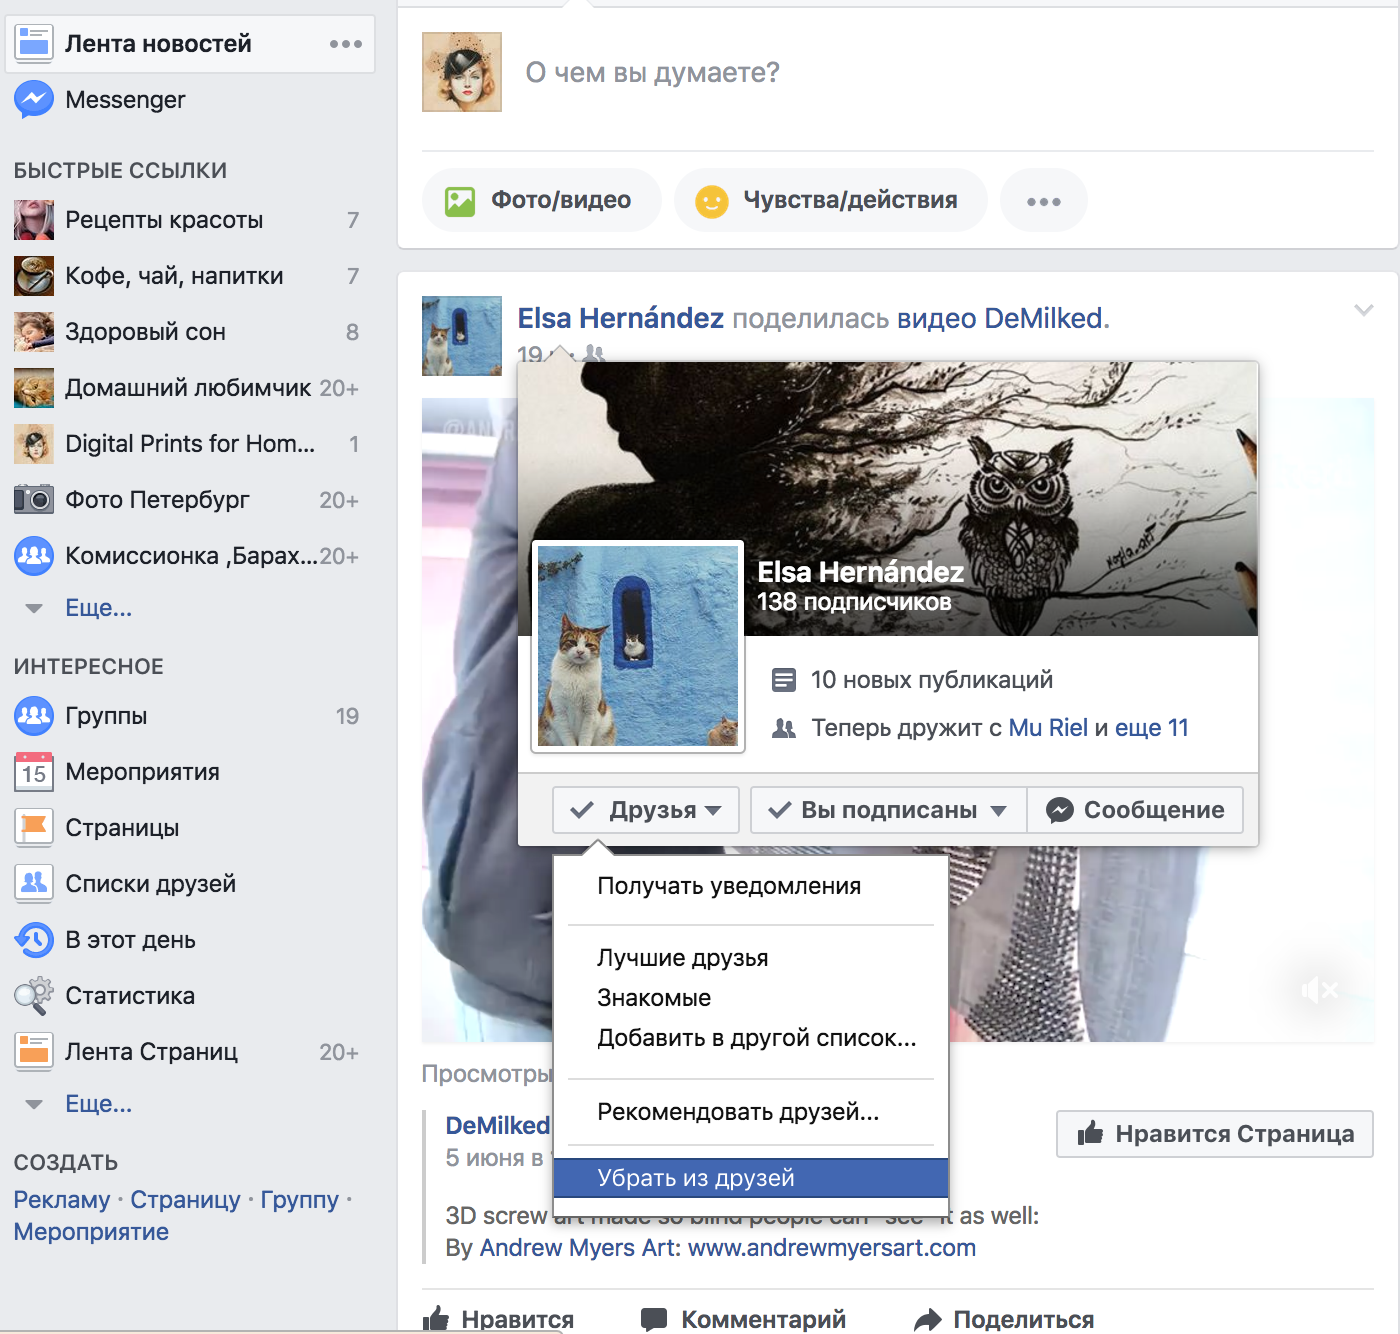This screenshot has width=1400, height=1334.
Task: Open Рецепты красоты group thumbnail icon
Action: point(34,220)
